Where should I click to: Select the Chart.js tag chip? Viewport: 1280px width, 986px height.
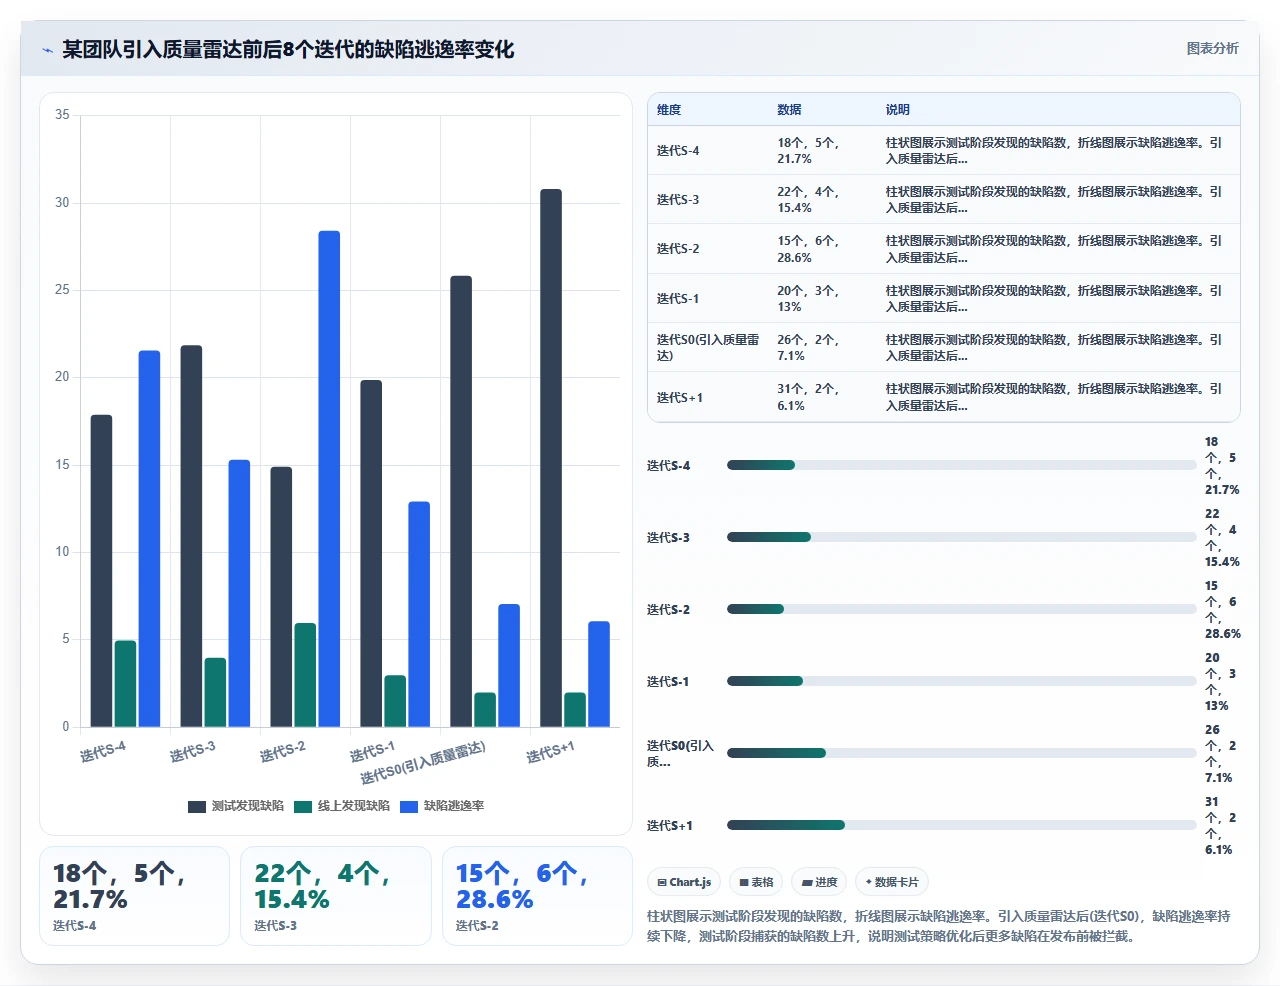point(684,882)
